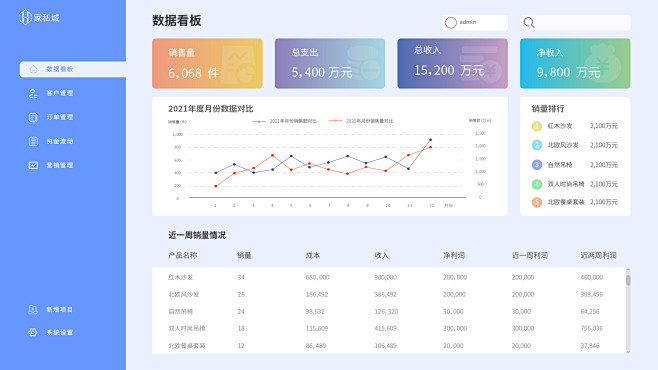Click rank 4 badge for 双人时尚吊椅
Screen dimensions: 658x370
click(x=537, y=184)
